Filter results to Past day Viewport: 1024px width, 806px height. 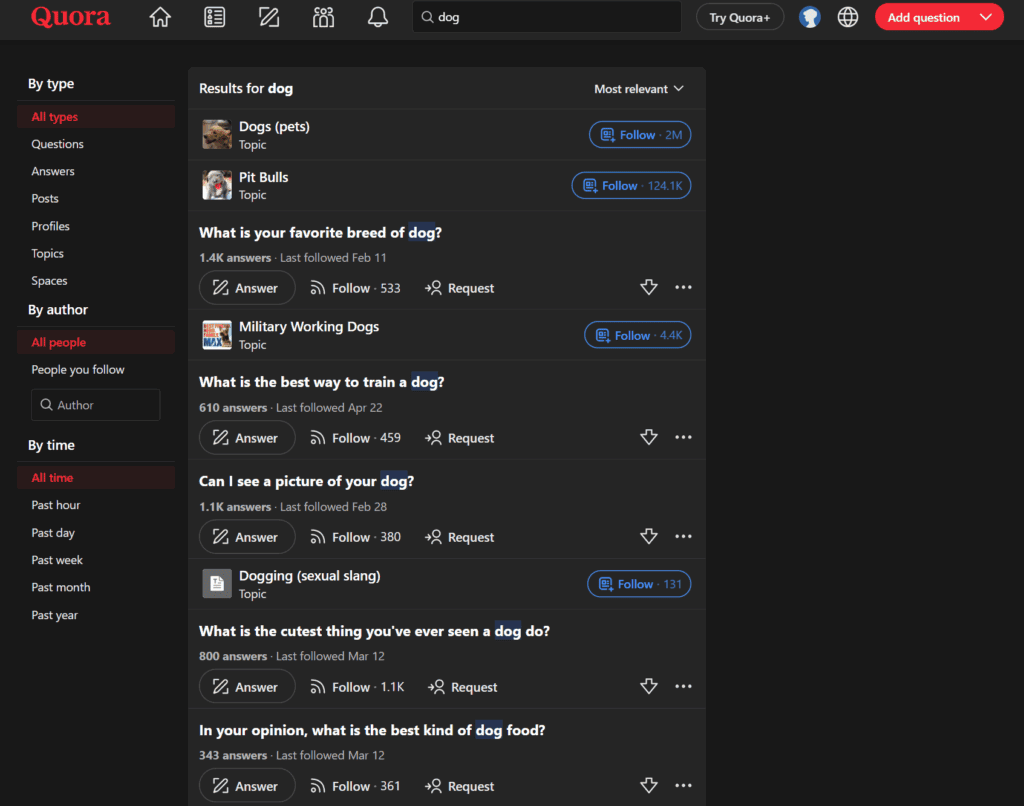96,533
